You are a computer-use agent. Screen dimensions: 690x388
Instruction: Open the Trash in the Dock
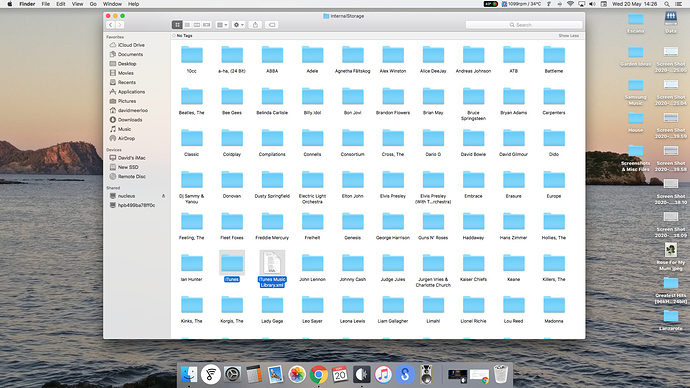[500, 374]
